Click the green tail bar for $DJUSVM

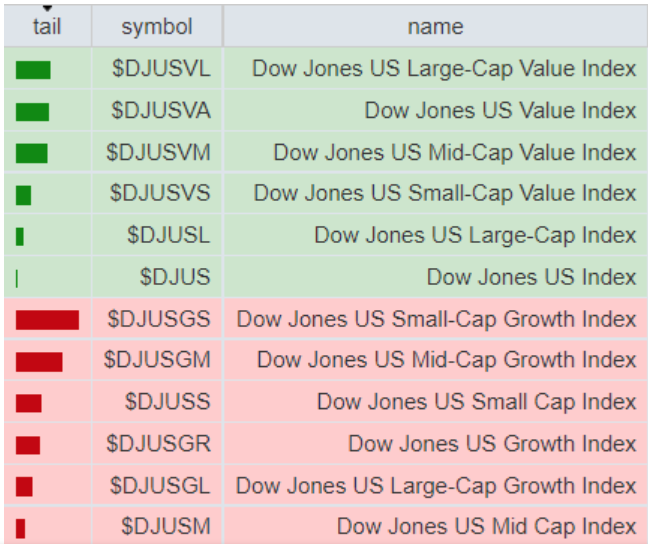pos(32,153)
